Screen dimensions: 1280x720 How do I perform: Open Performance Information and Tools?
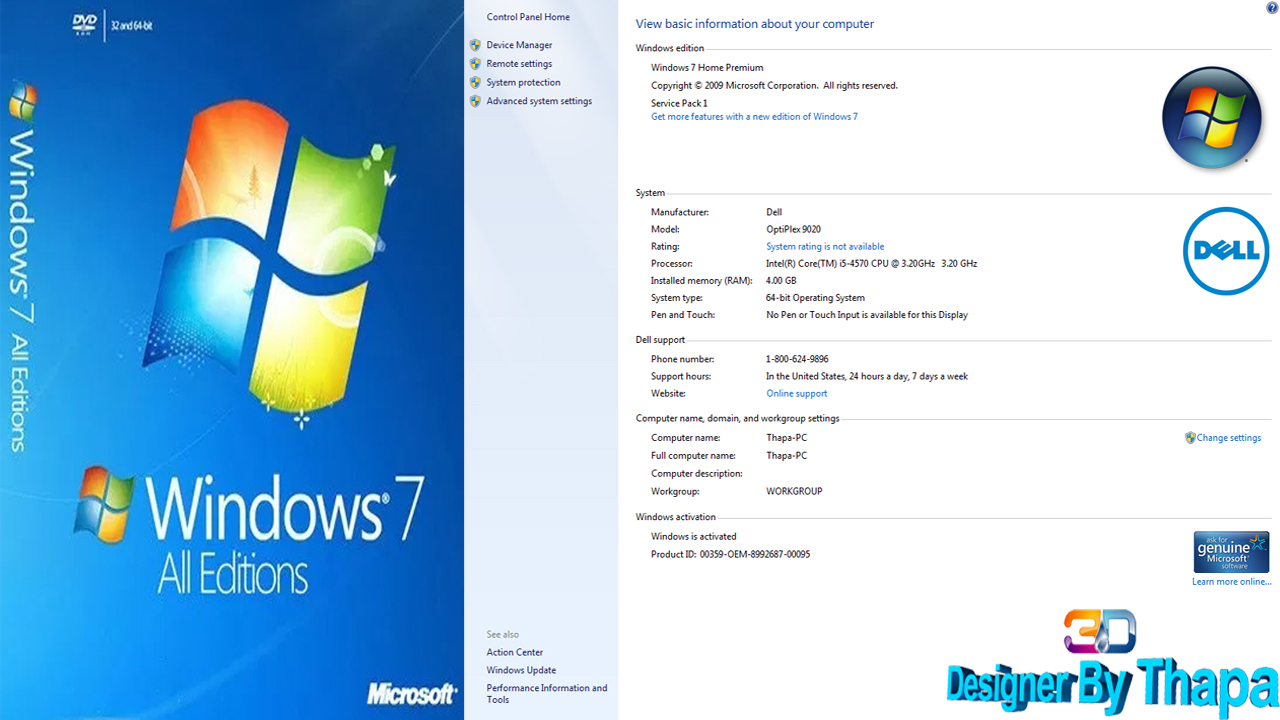tap(547, 694)
